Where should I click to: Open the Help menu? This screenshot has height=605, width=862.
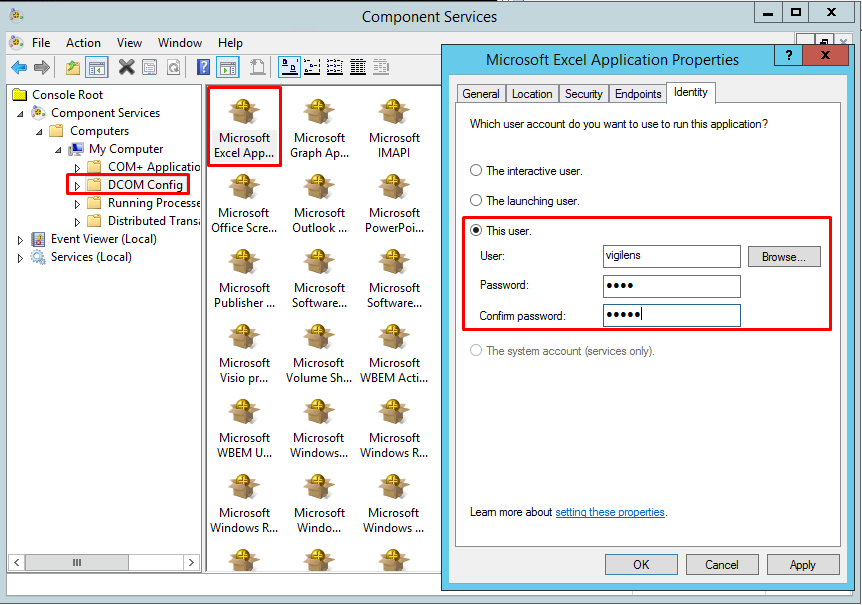pyautogui.click(x=230, y=43)
